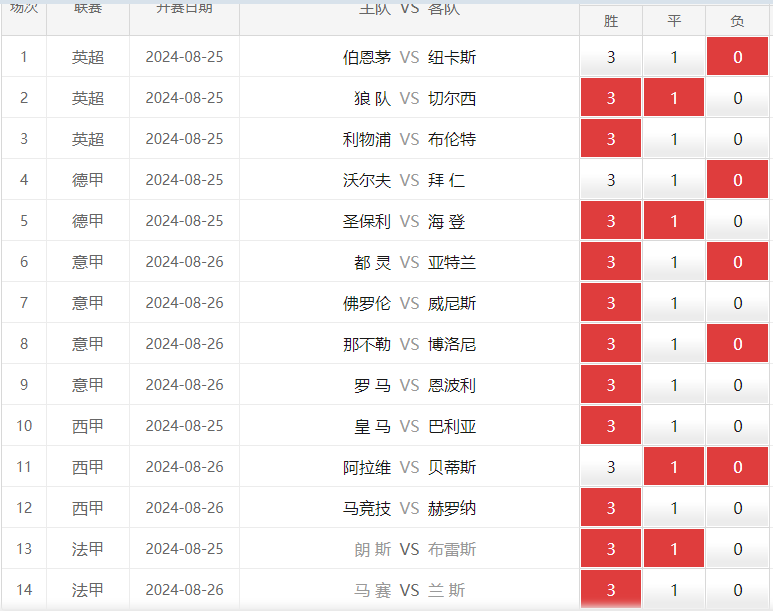Click away team name 拜仁

[446, 180]
